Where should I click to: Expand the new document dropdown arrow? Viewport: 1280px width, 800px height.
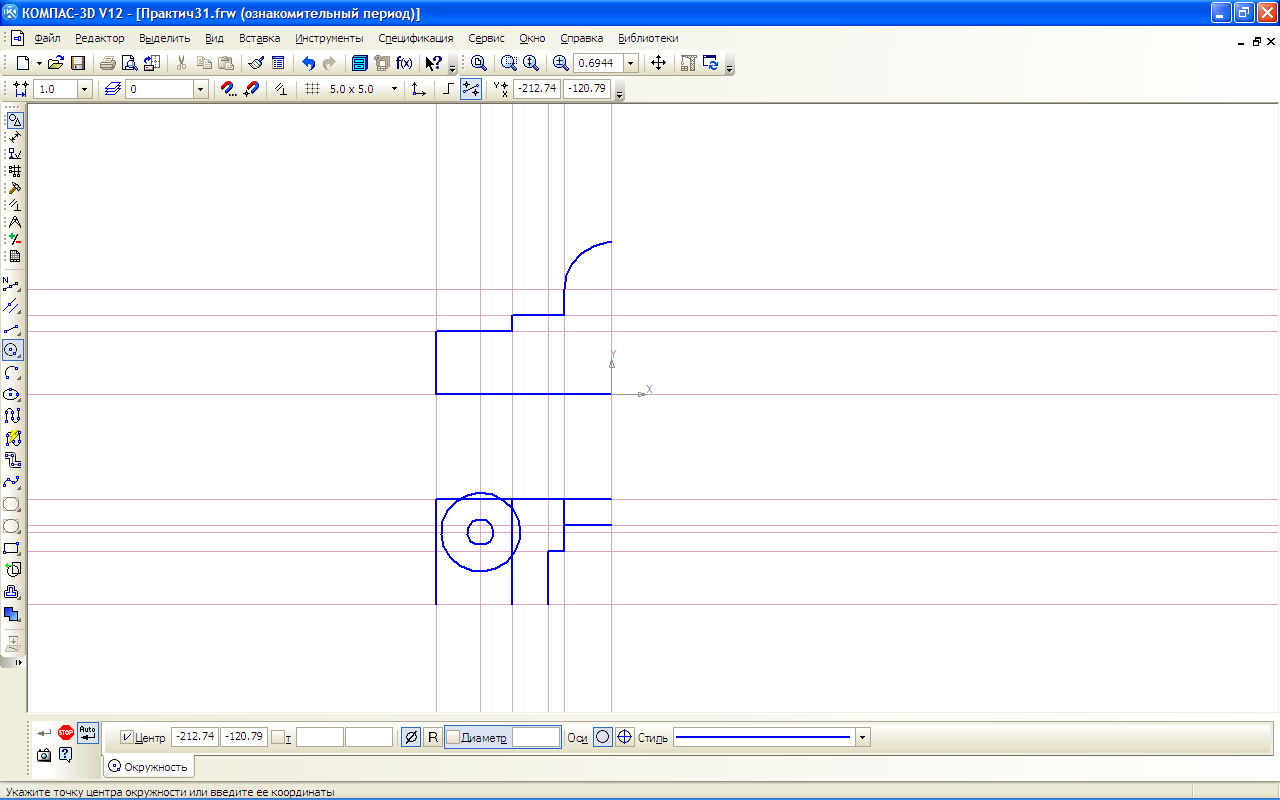[39, 63]
